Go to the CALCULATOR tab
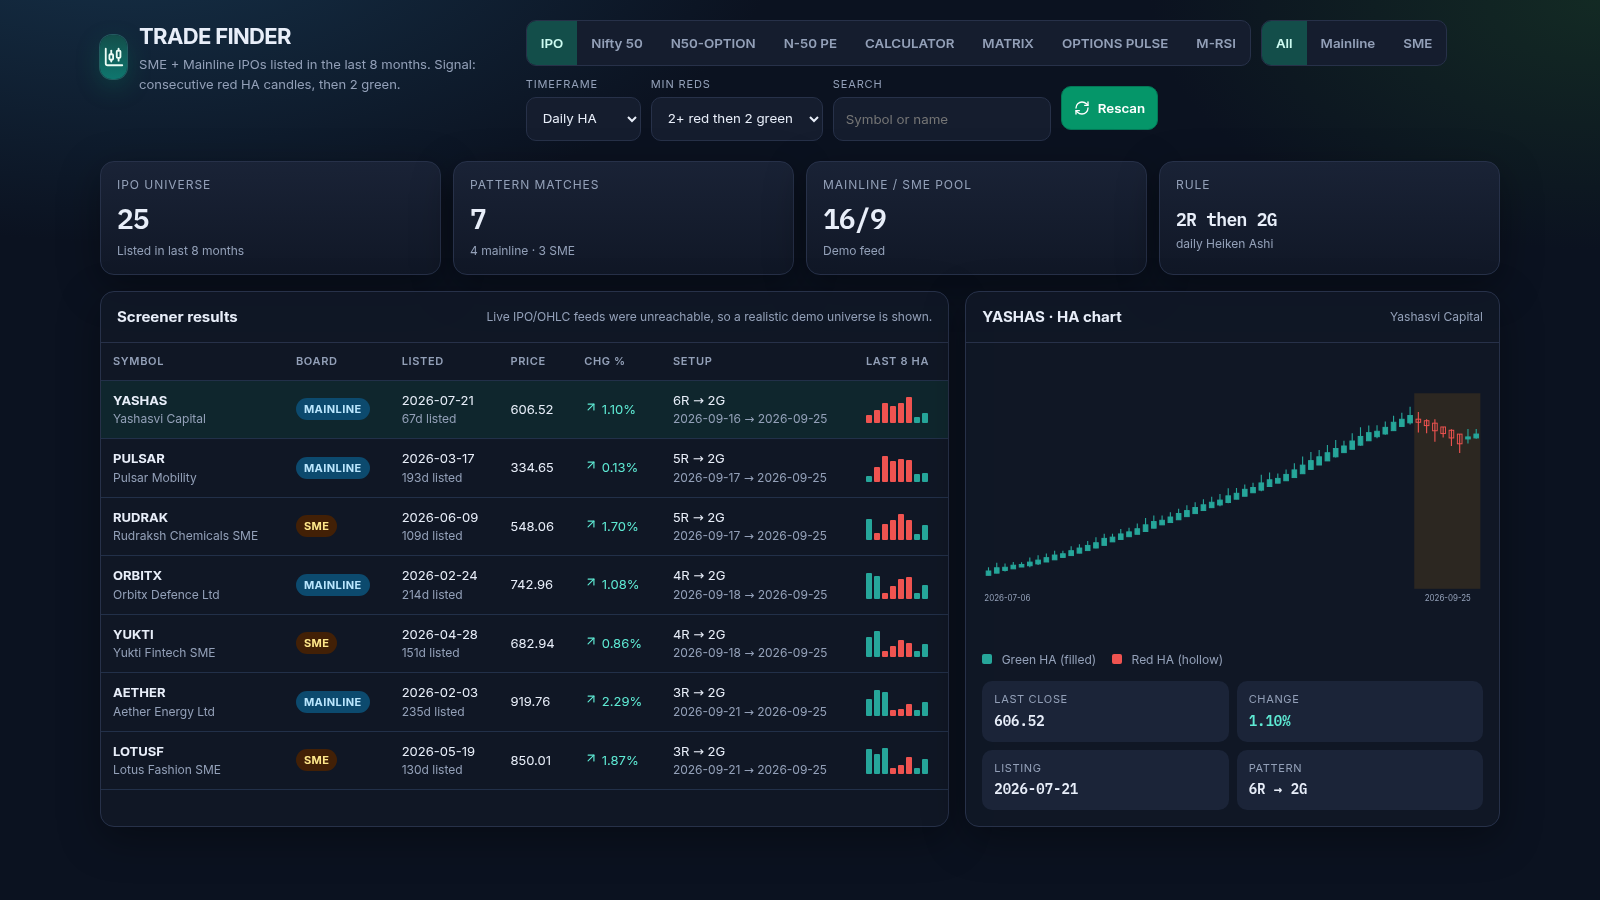This screenshot has height=900, width=1600. click(909, 44)
